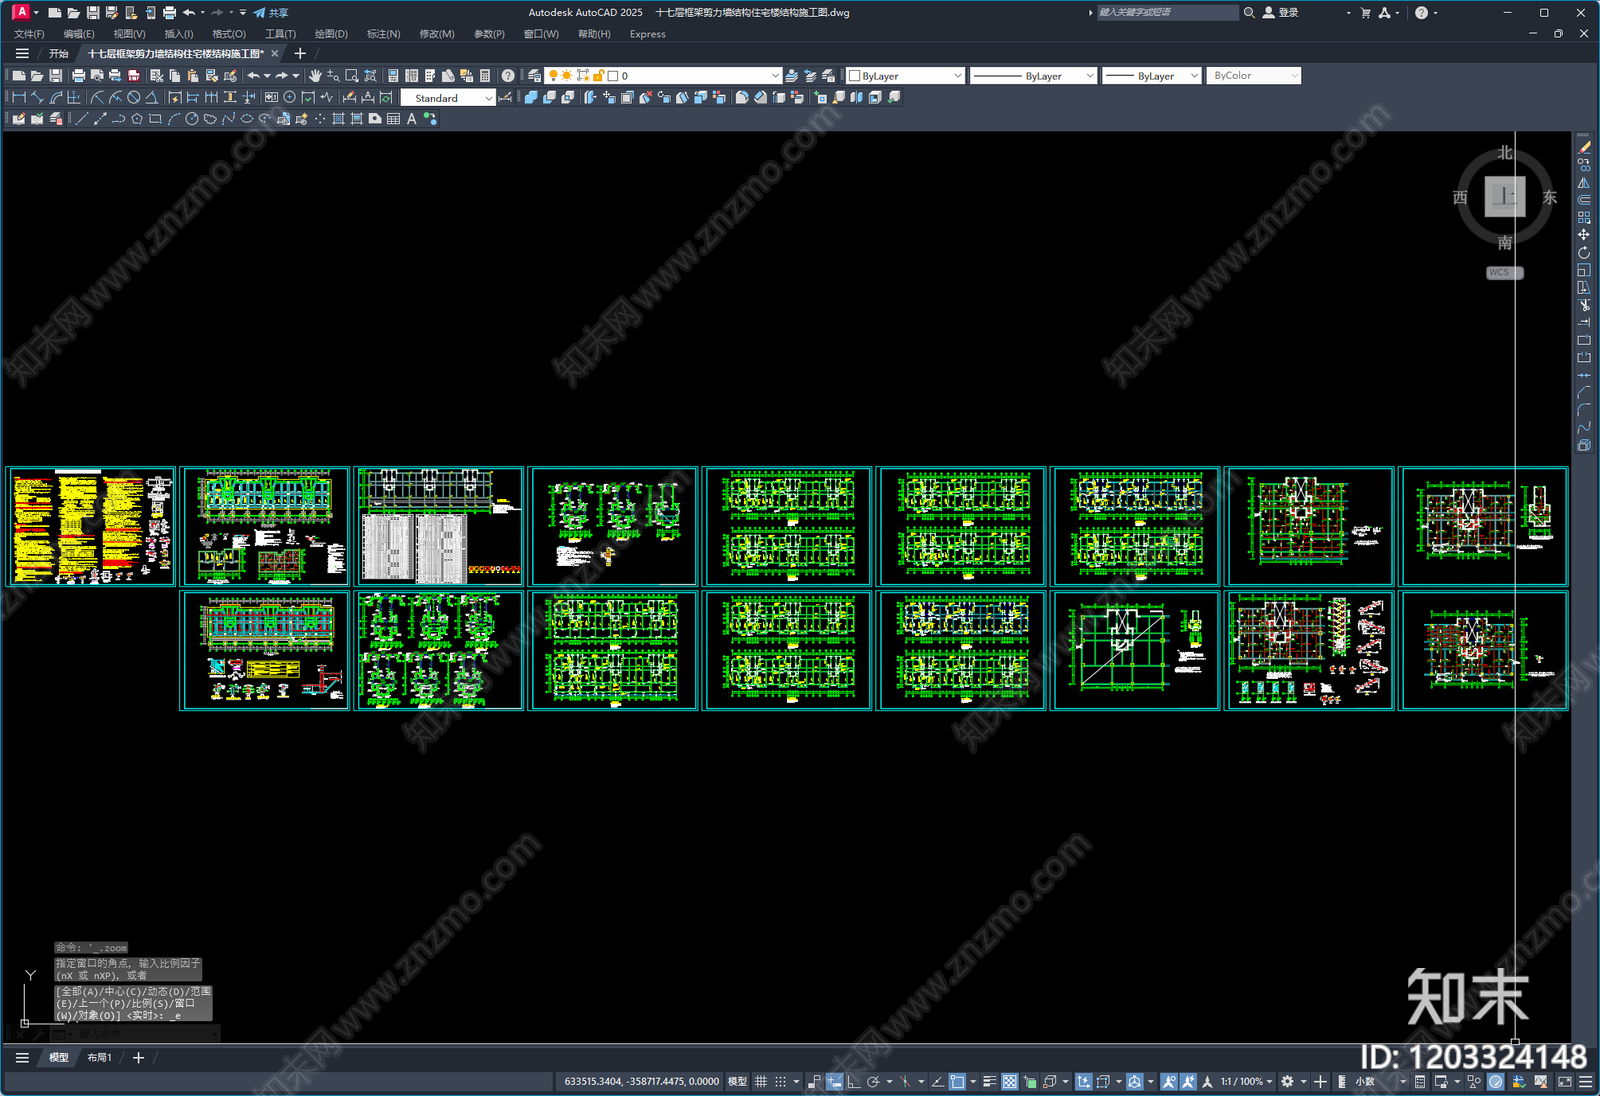Select the Rectangle draw tool
Viewport: 1600px width, 1096px height.
155,119
